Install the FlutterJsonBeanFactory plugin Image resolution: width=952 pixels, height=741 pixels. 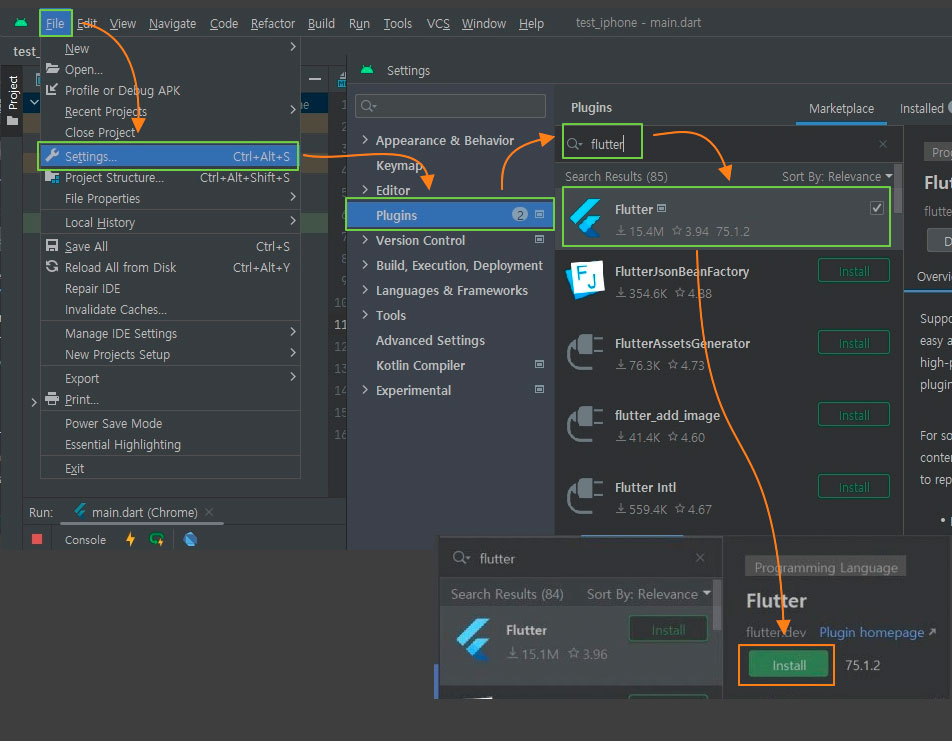coord(854,271)
